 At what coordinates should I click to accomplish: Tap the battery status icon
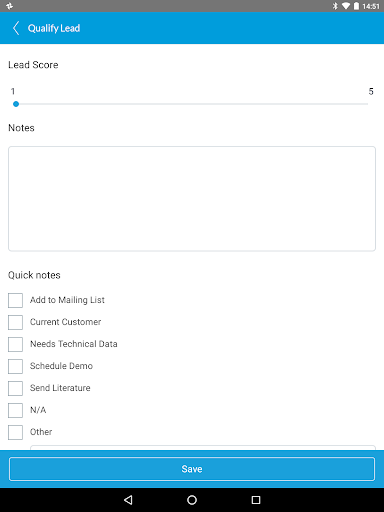[356, 6]
